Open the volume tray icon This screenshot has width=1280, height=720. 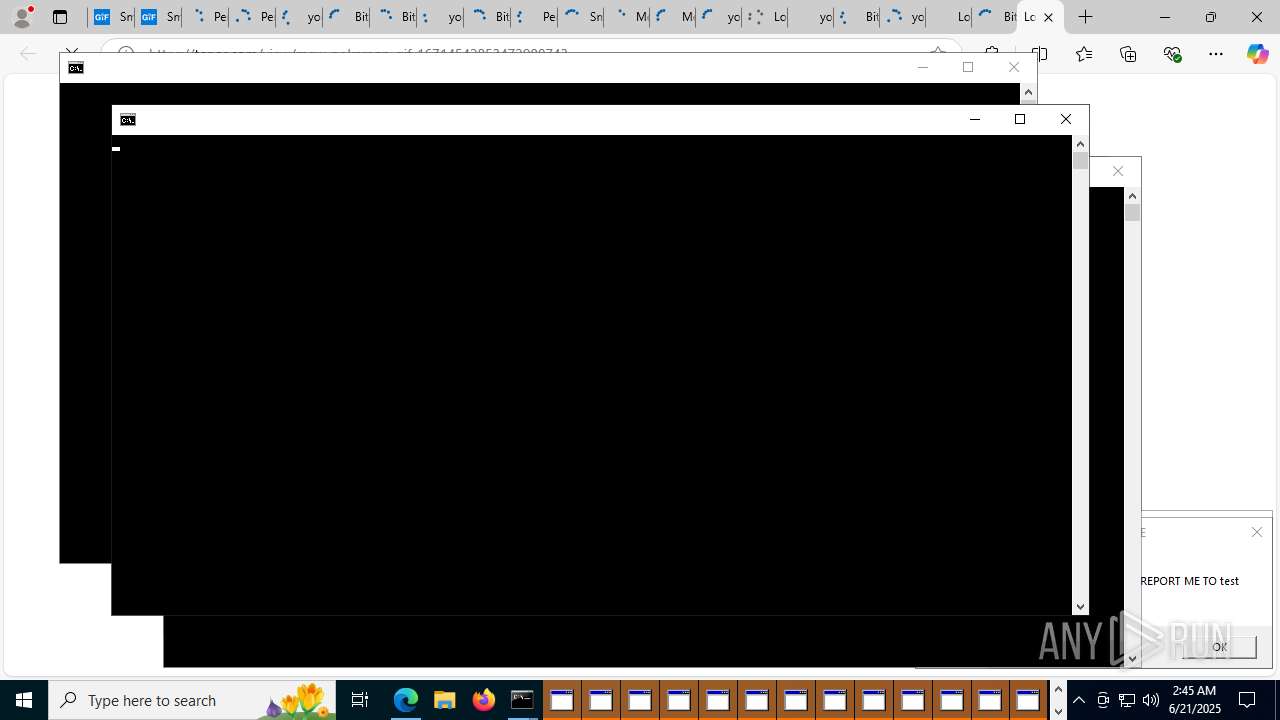click(1151, 700)
